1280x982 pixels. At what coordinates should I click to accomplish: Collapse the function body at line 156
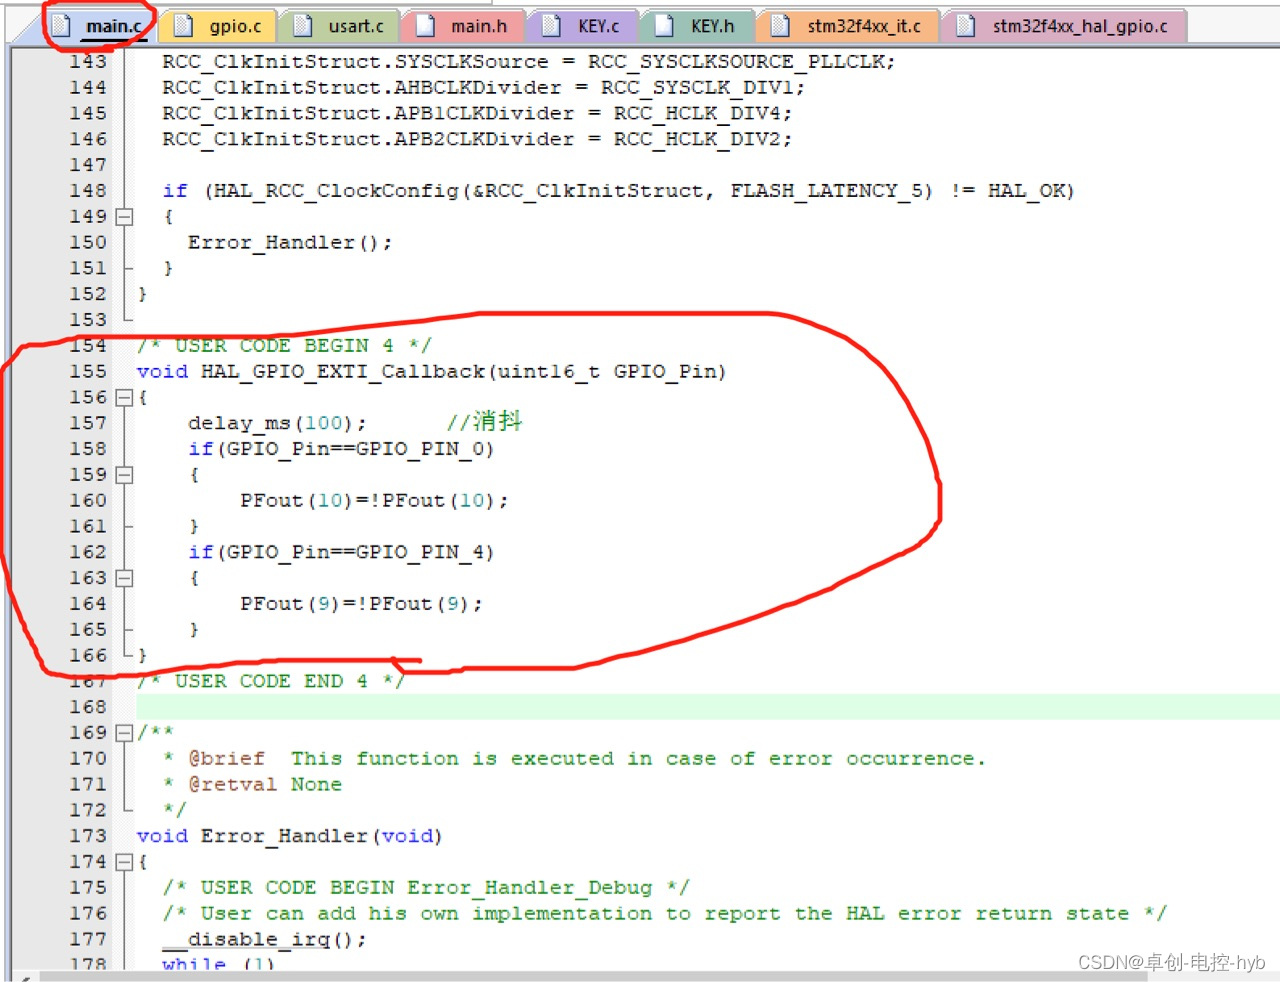pos(124,397)
